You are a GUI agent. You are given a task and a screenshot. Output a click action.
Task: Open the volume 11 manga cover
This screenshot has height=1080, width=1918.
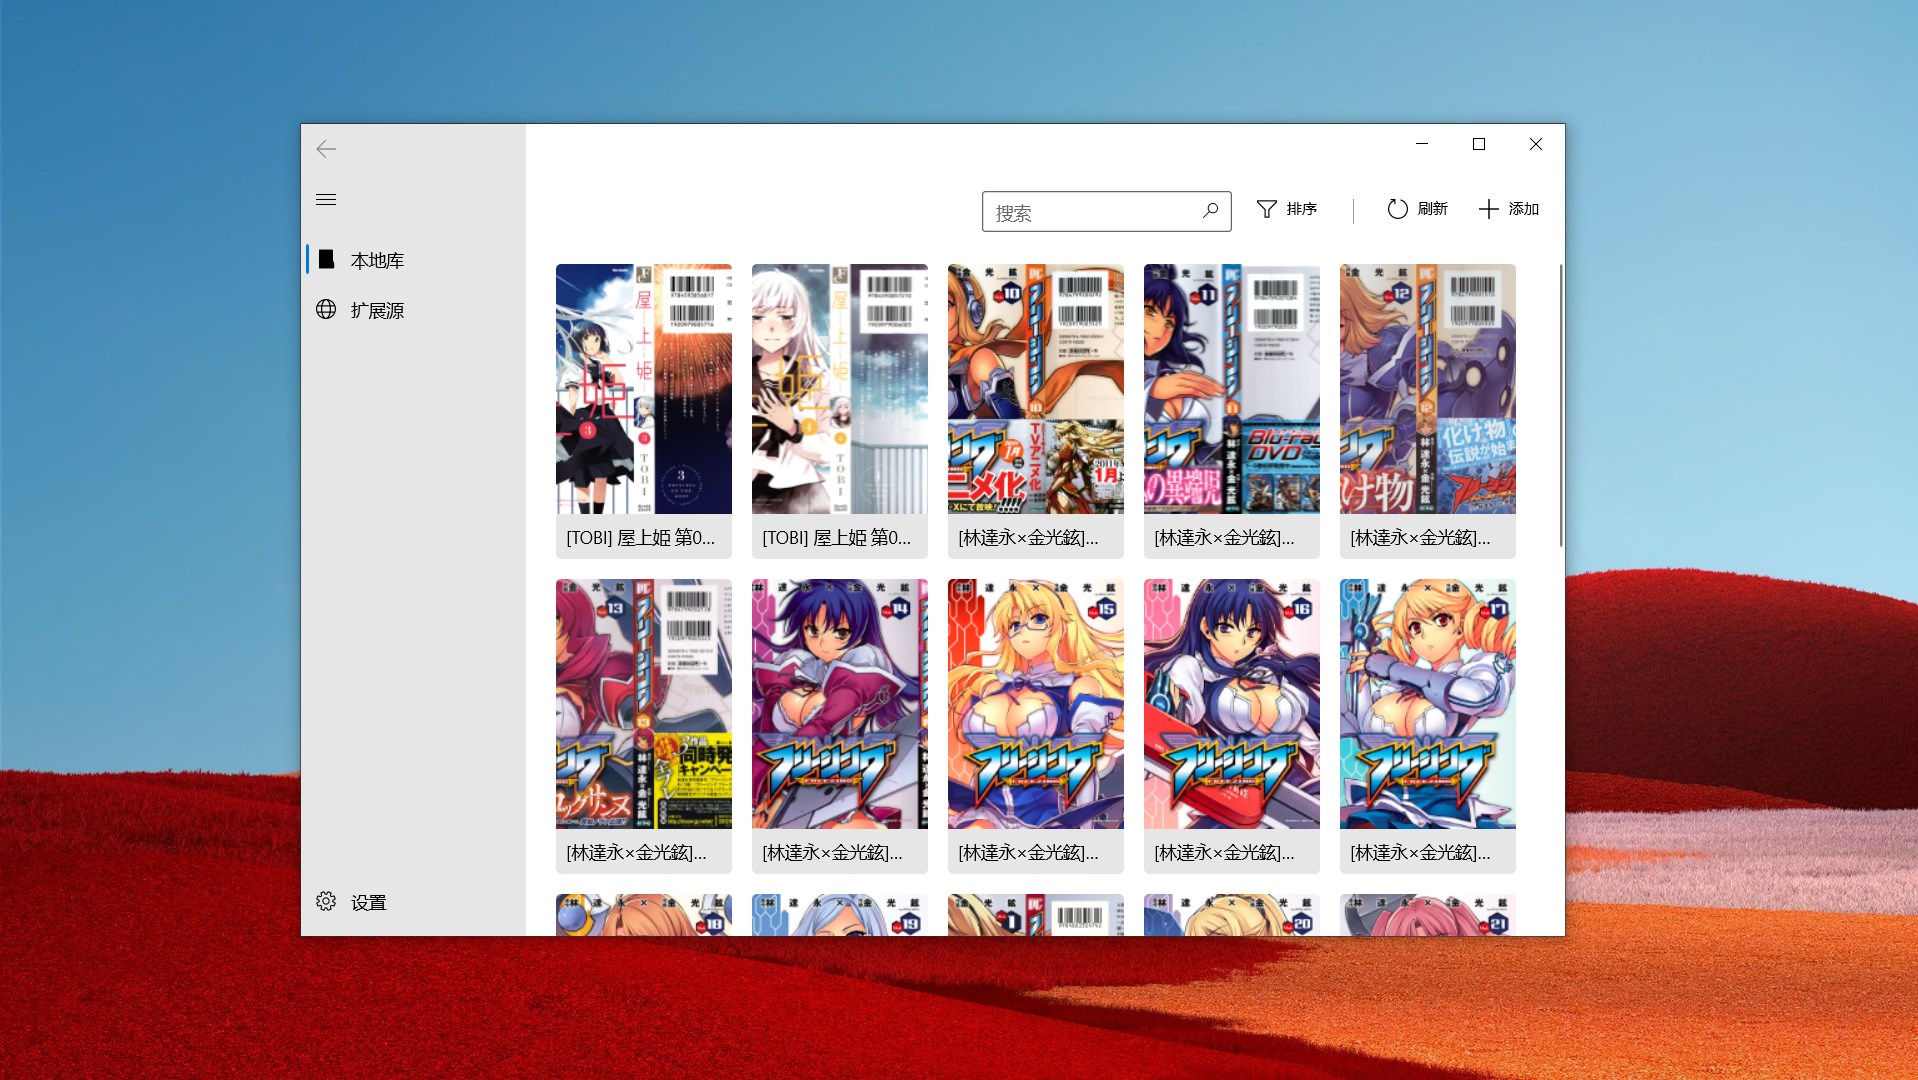point(1232,389)
